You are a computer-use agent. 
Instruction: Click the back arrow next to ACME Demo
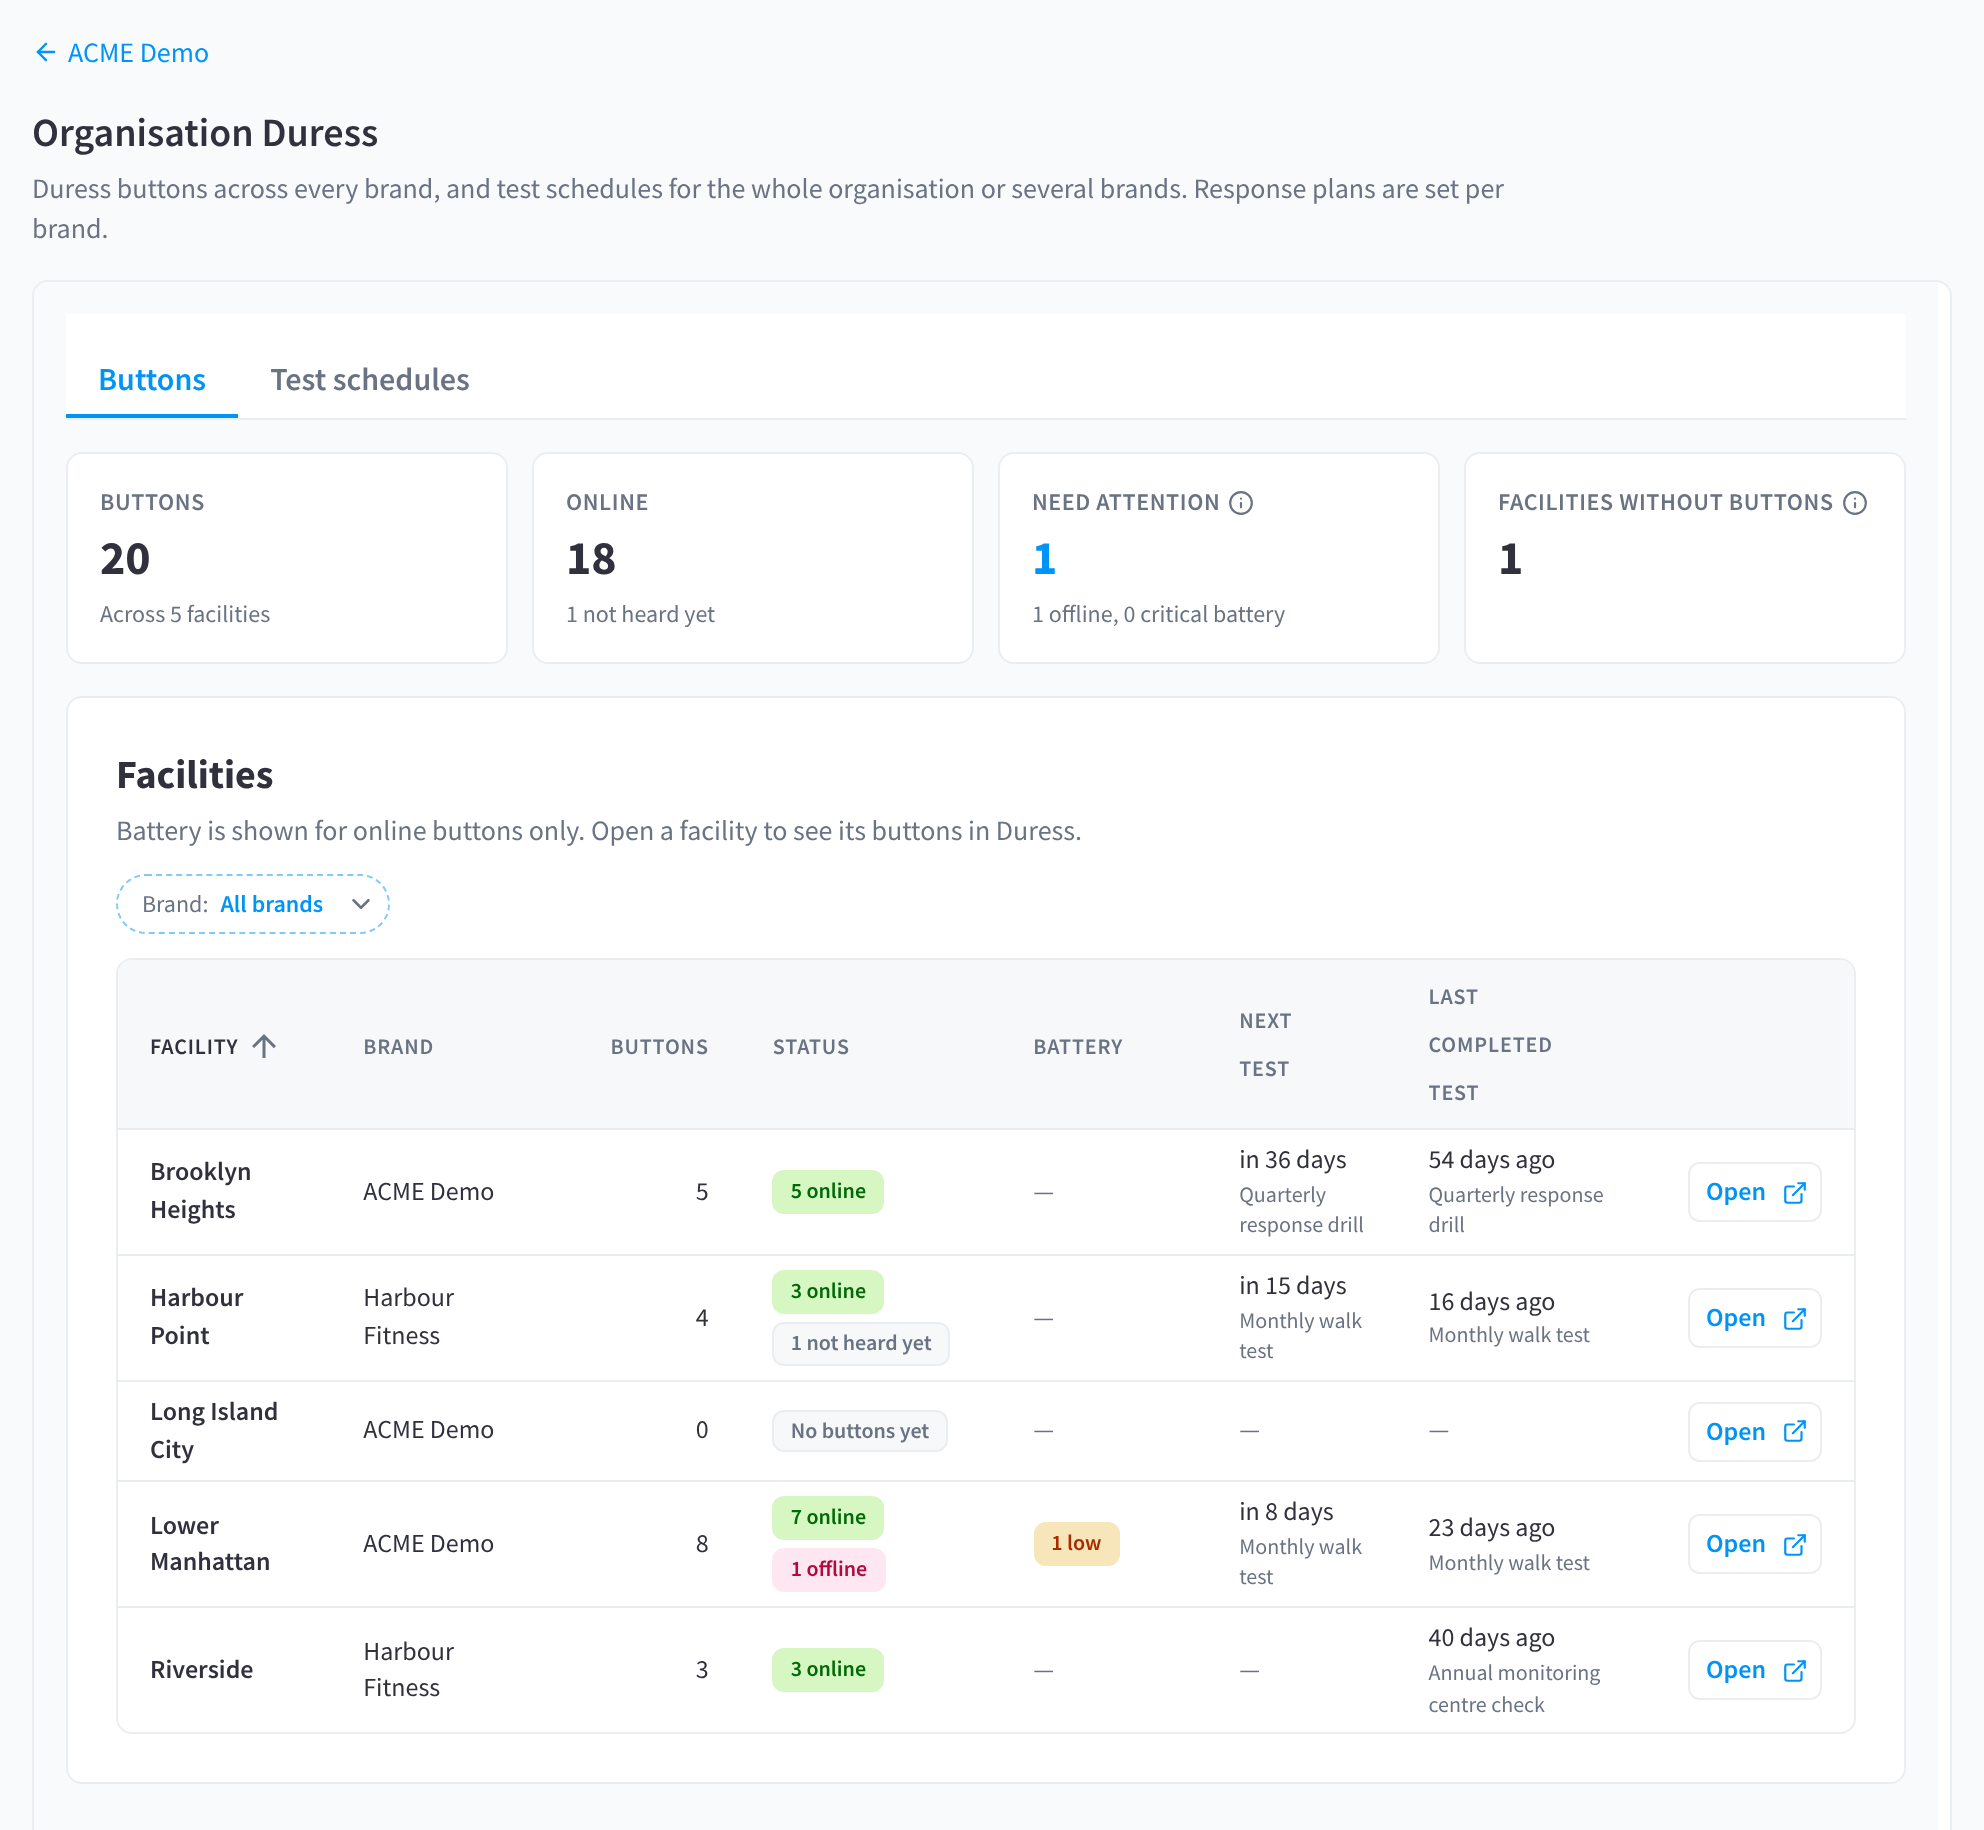click(45, 53)
